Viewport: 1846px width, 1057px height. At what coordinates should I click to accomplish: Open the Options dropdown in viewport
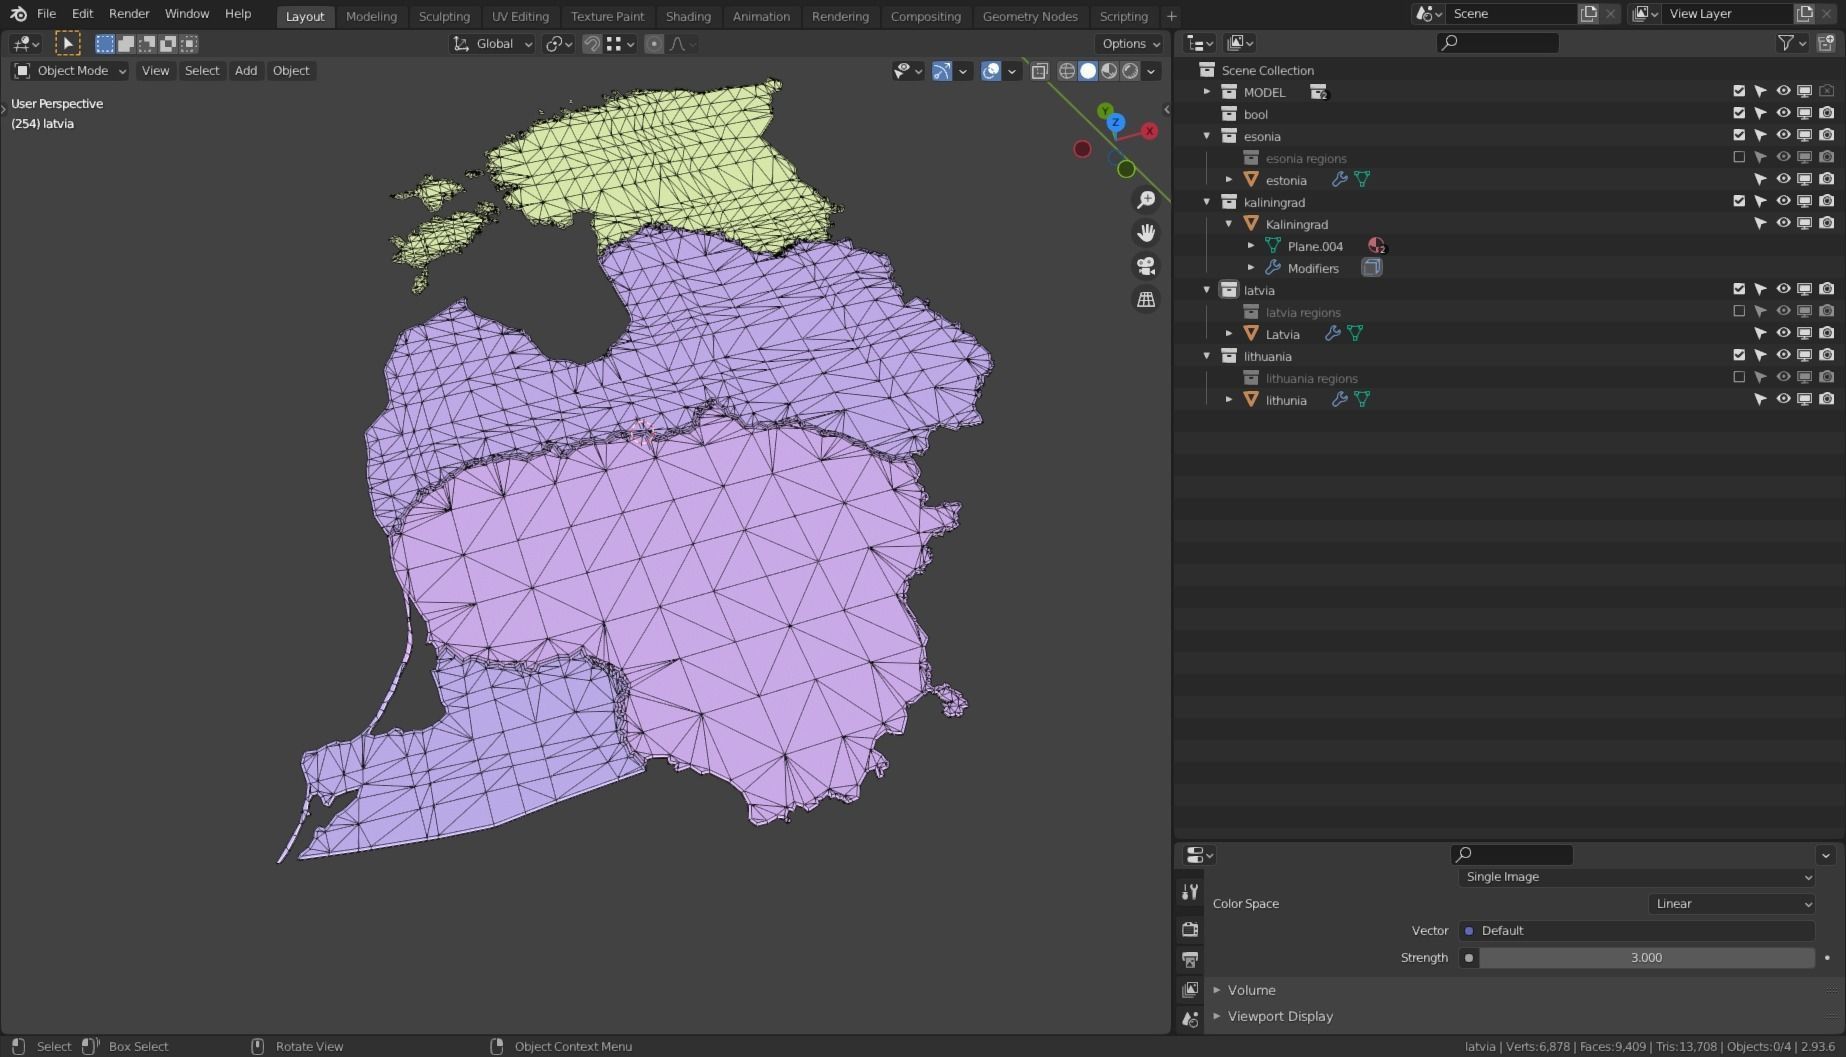[1131, 44]
